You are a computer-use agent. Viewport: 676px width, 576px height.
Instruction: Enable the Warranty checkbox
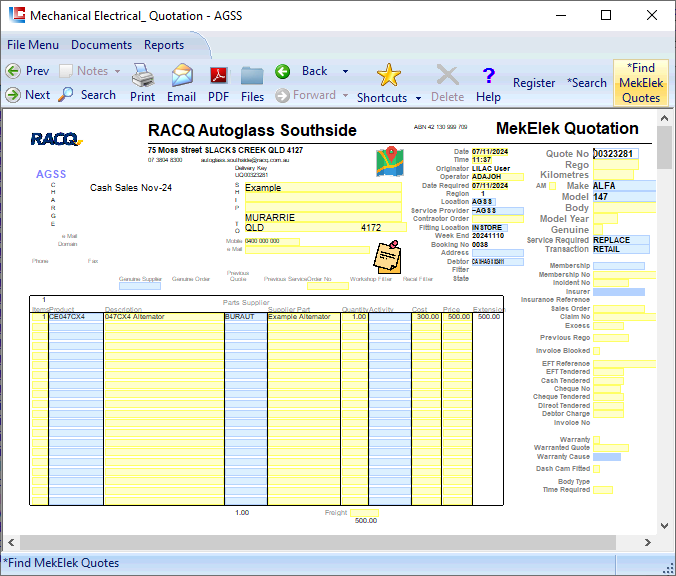pos(596,439)
